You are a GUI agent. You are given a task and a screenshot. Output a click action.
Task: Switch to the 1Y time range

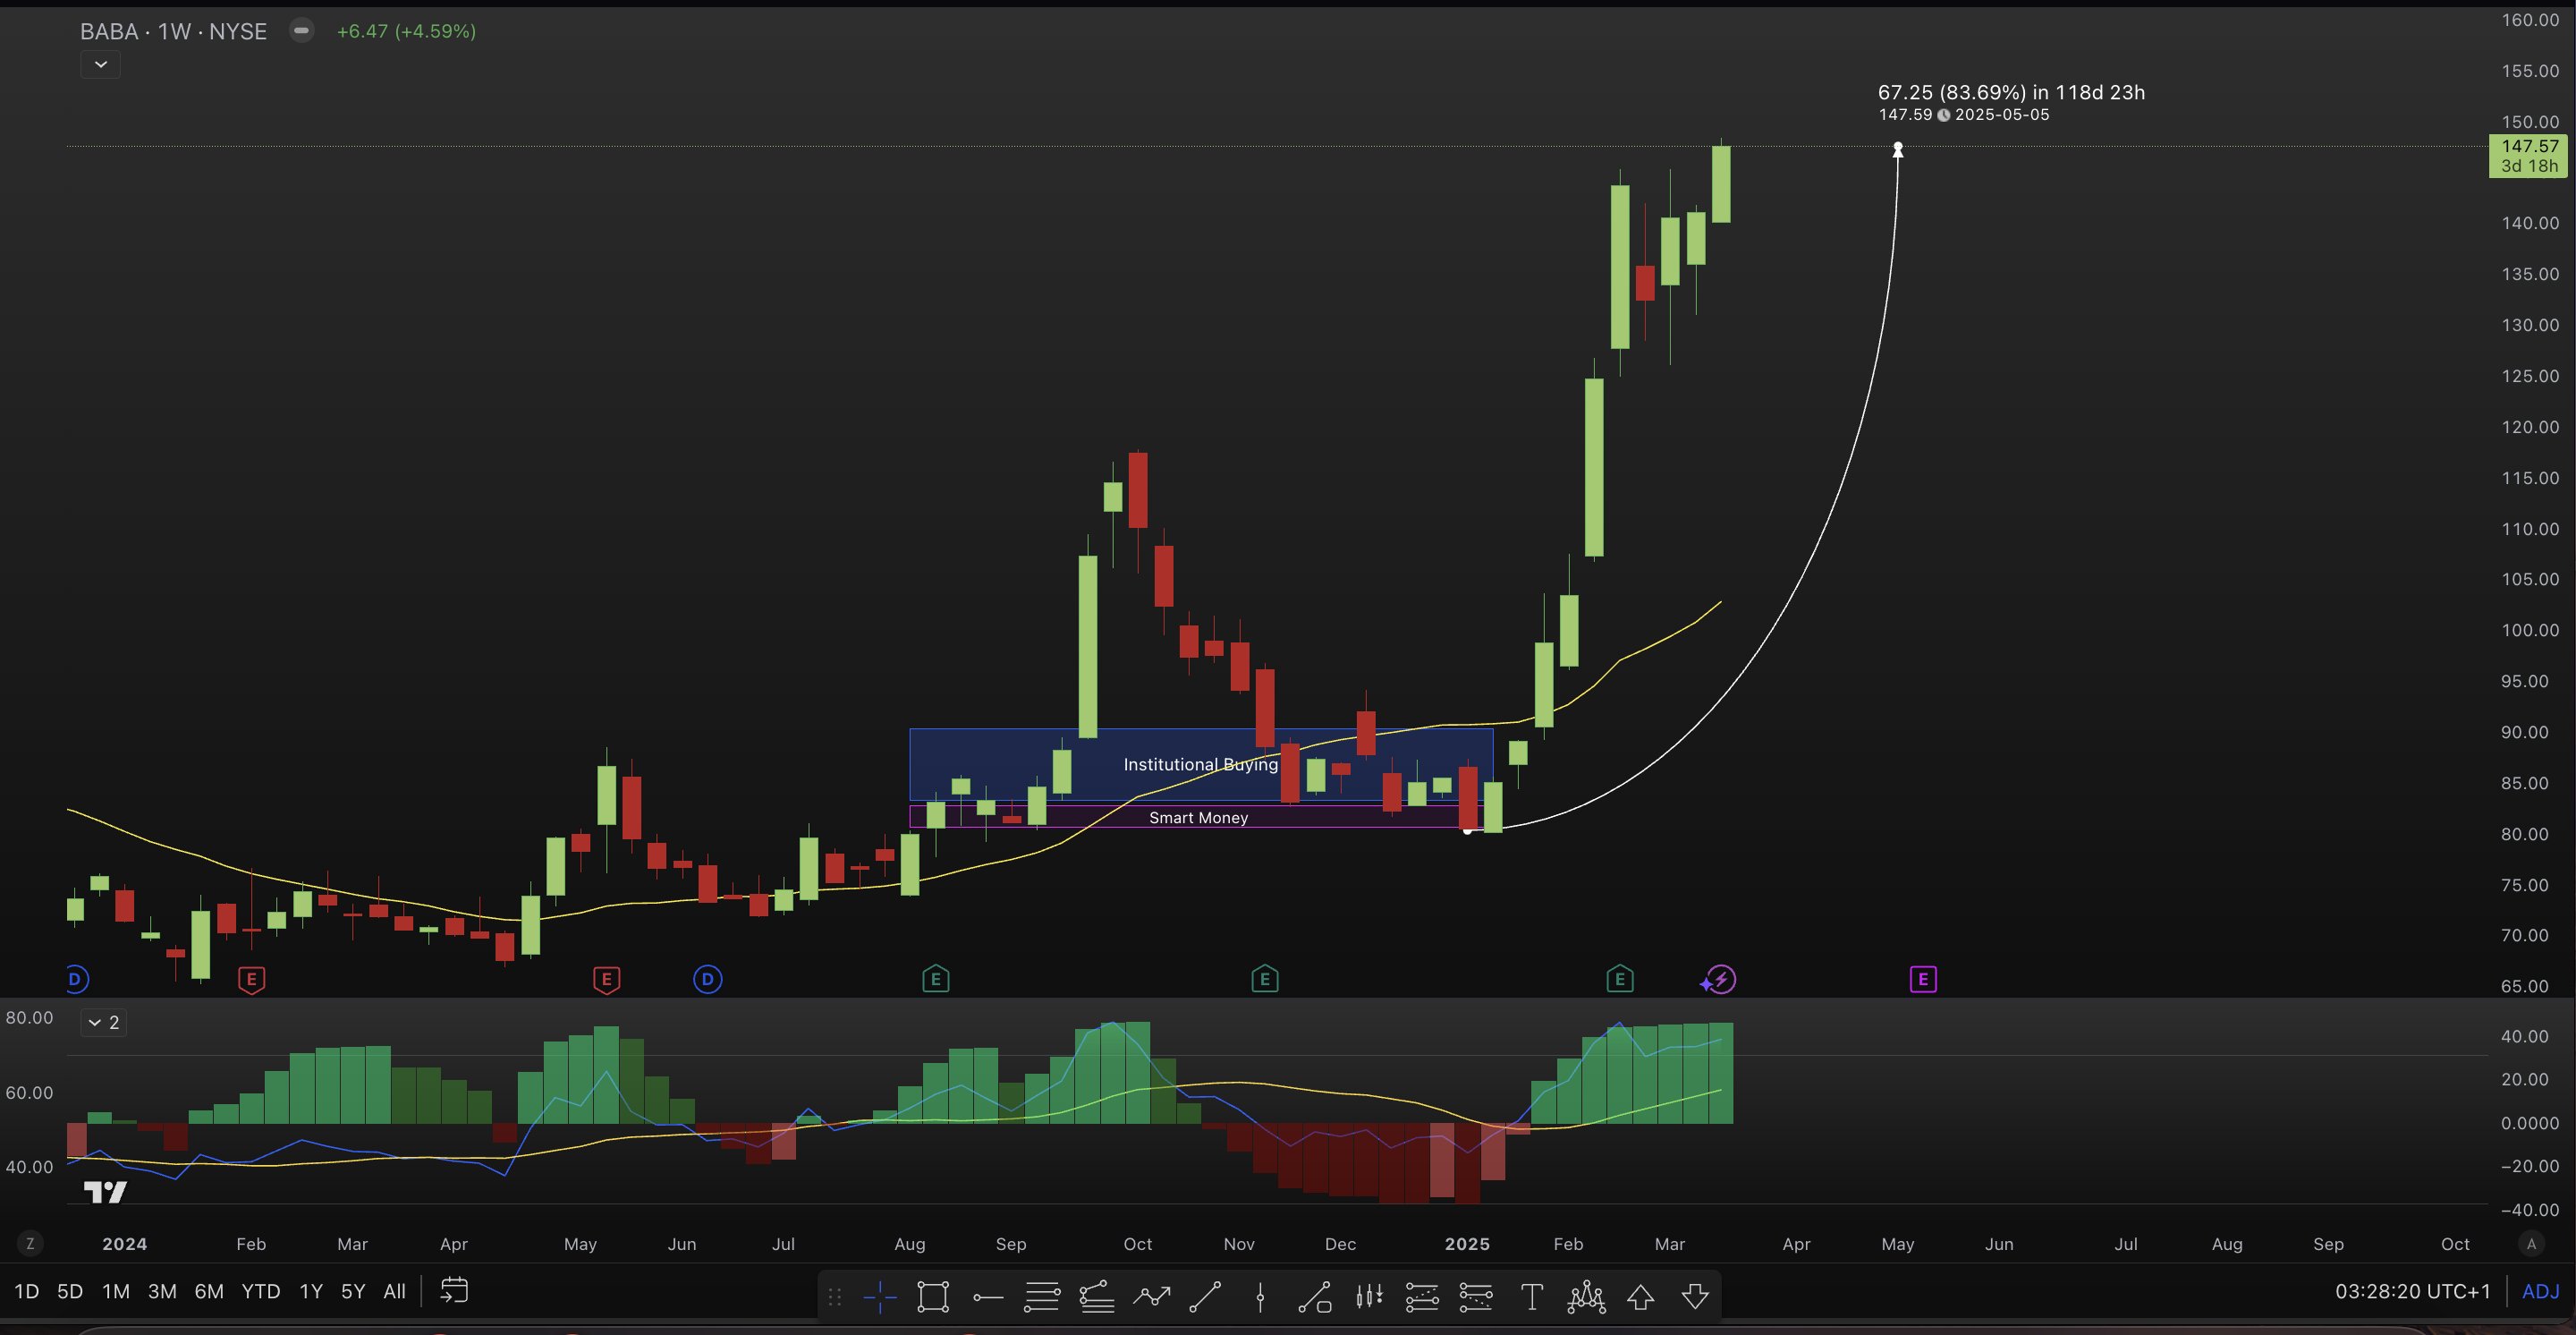click(x=311, y=1291)
